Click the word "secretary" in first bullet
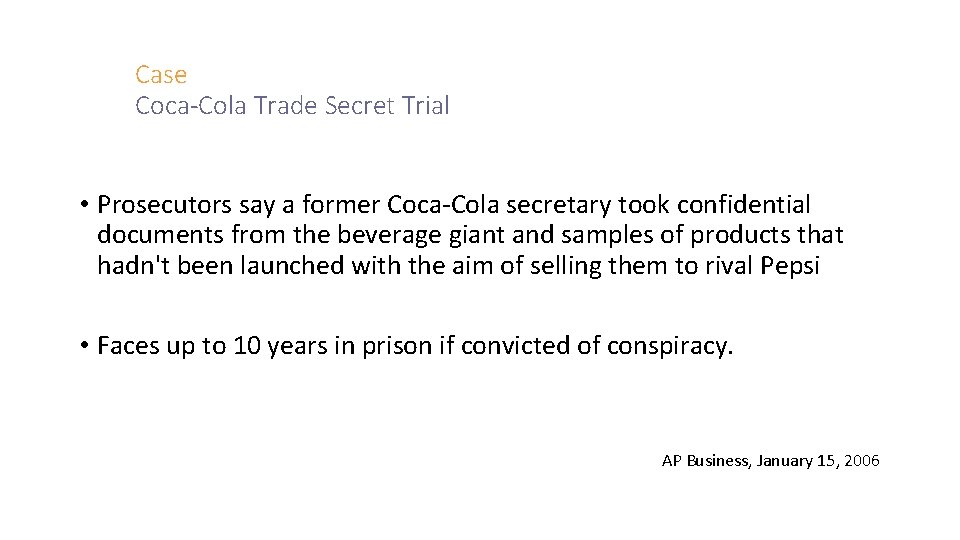Image resolution: width=960 pixels, height=540 pixels. 563,205
